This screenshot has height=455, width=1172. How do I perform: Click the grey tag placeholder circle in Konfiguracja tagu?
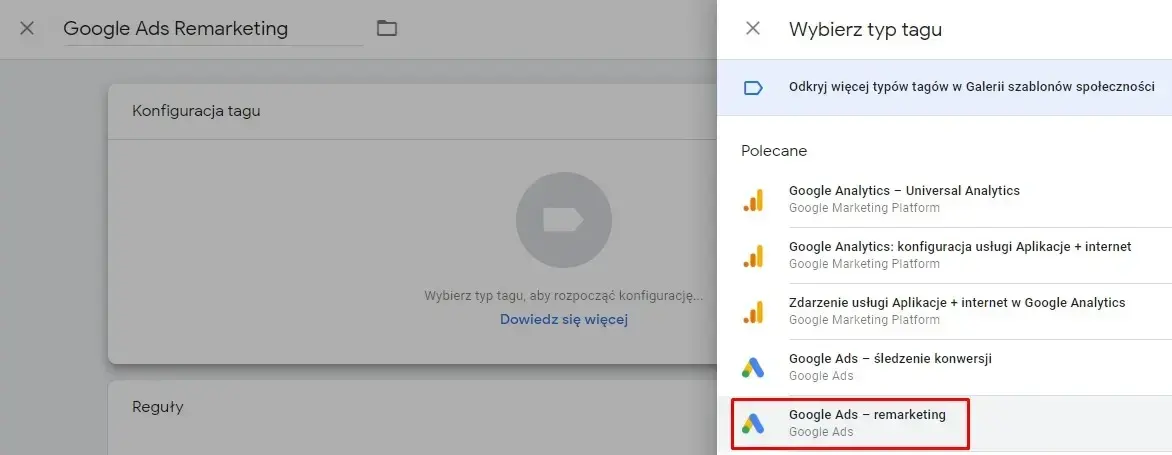[x=564, y=220]
